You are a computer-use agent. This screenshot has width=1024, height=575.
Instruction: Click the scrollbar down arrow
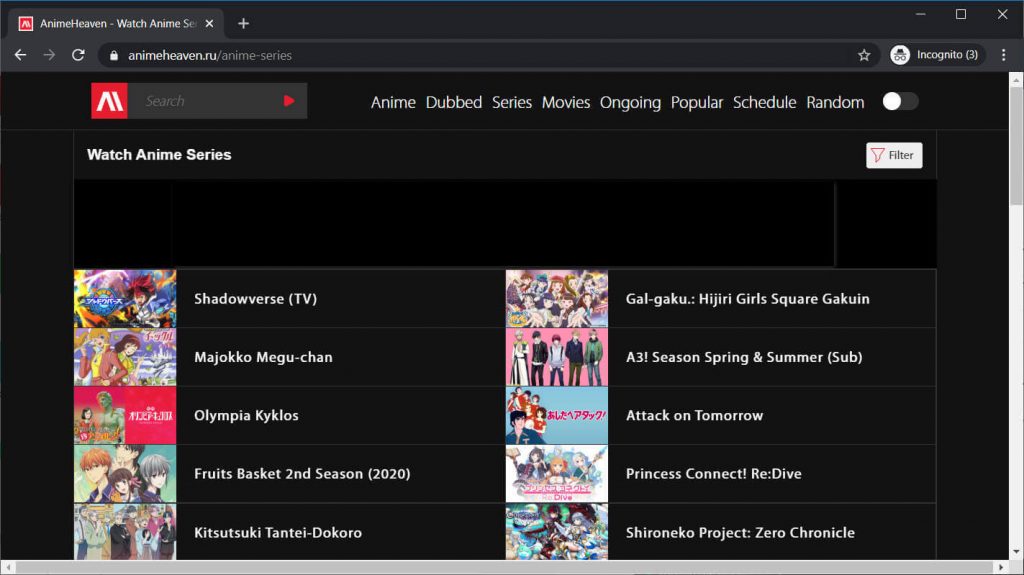coord(1016,552)
